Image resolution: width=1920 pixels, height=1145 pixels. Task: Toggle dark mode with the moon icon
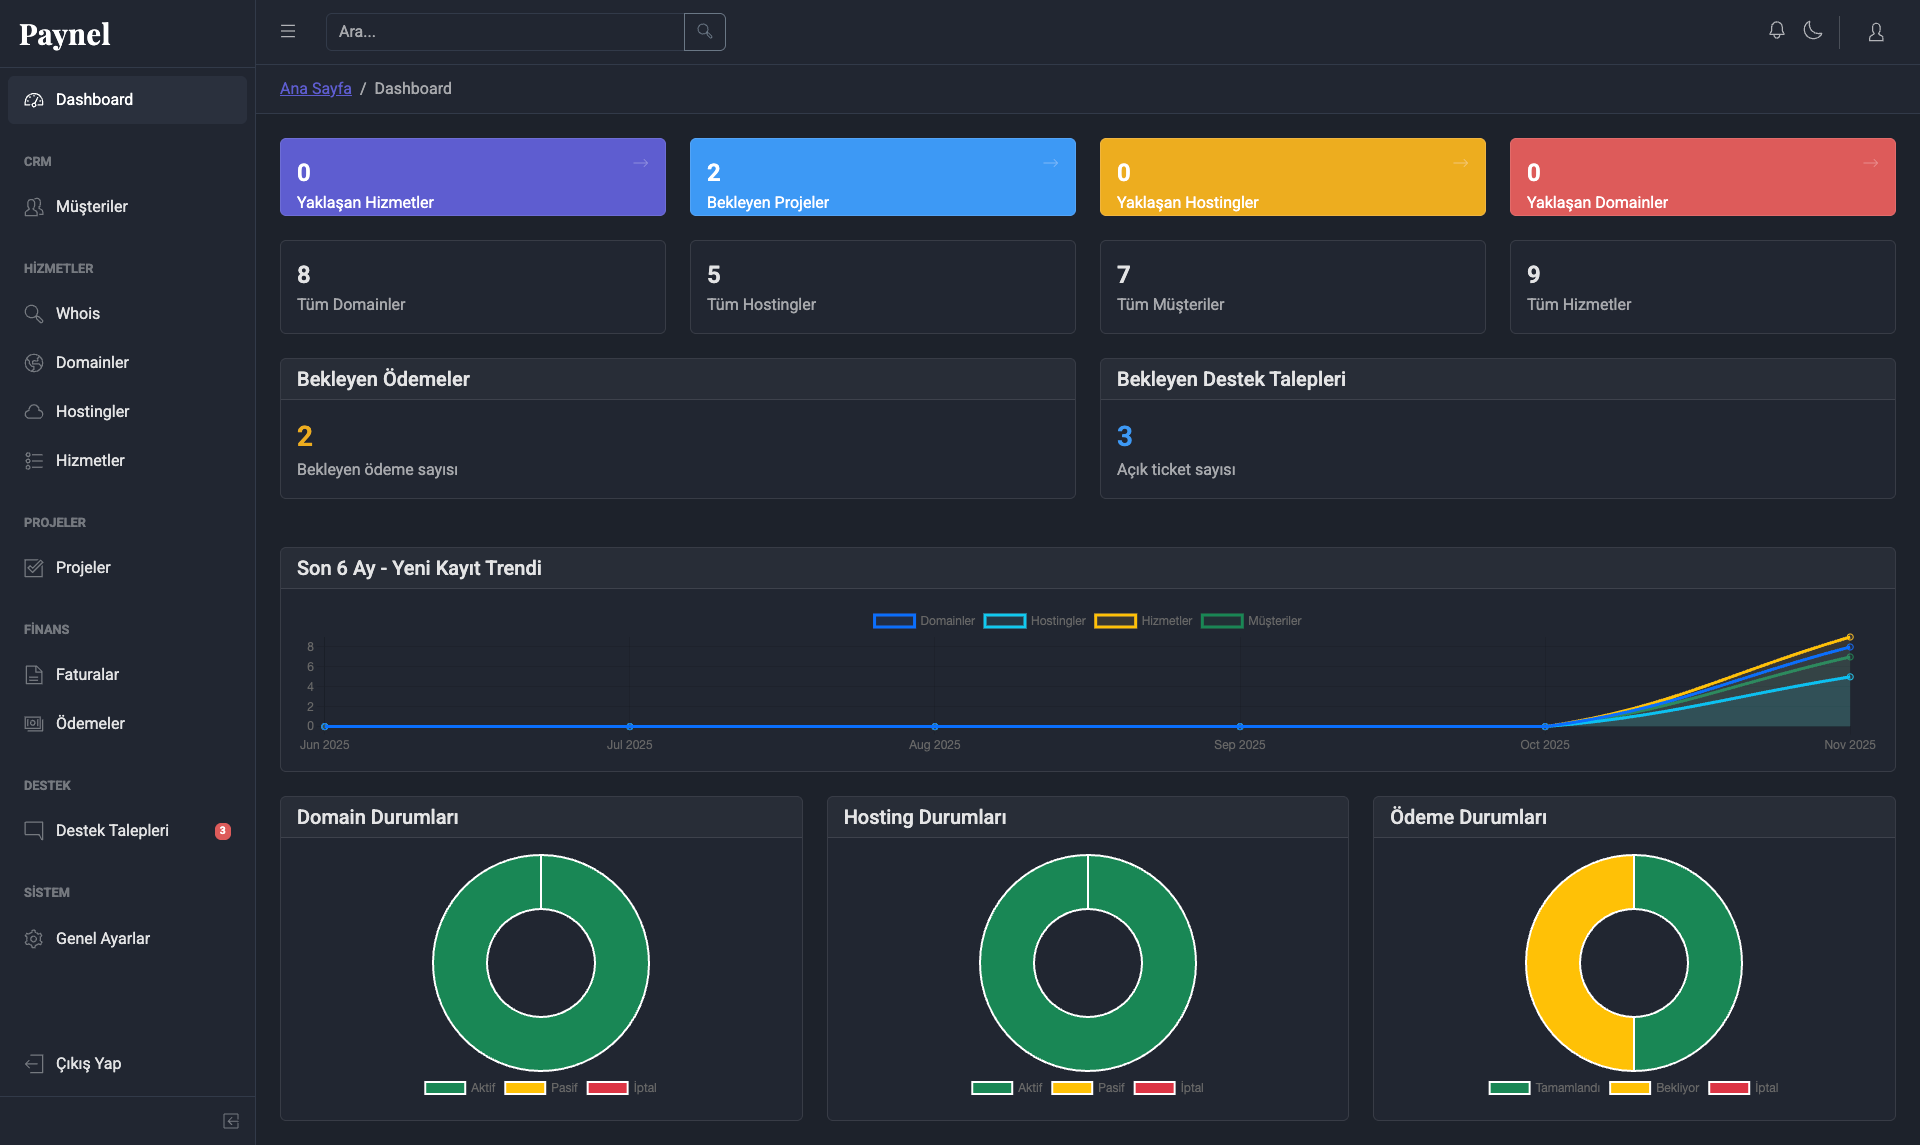click(x=1813, y=31)
